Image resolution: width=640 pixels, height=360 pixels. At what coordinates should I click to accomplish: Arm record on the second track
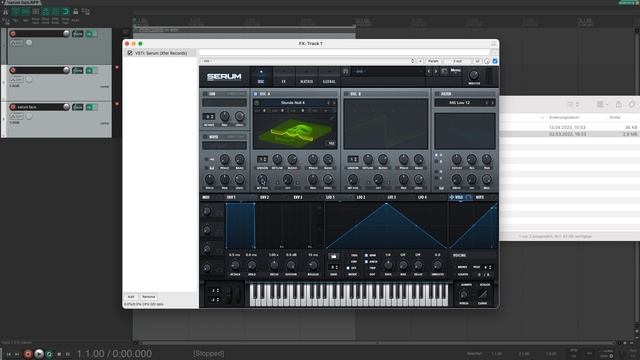[13, 70]
